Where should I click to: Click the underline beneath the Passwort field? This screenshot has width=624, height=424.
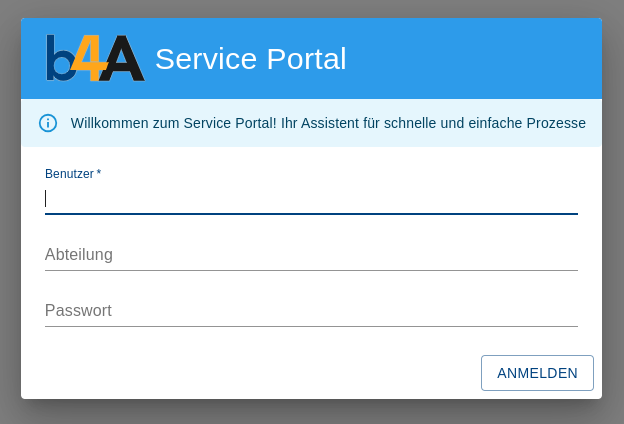pos(311,326)
